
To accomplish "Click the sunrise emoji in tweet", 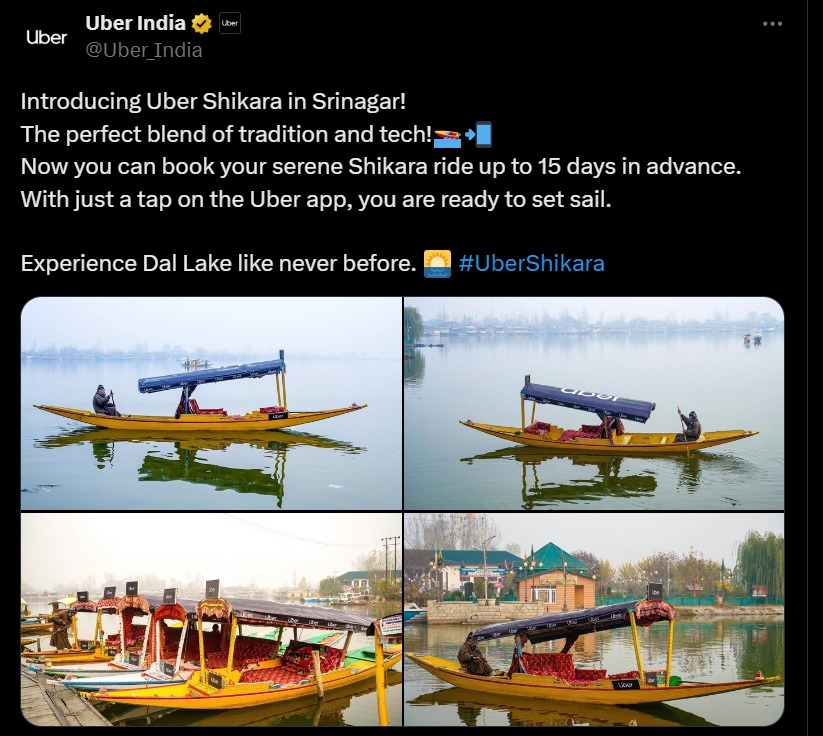I will pyautogui.click(x=437, y=264).
